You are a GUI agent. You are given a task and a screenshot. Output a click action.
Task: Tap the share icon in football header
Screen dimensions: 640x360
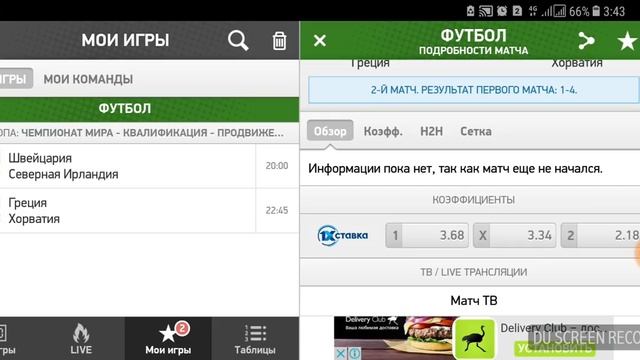point(586,41)
